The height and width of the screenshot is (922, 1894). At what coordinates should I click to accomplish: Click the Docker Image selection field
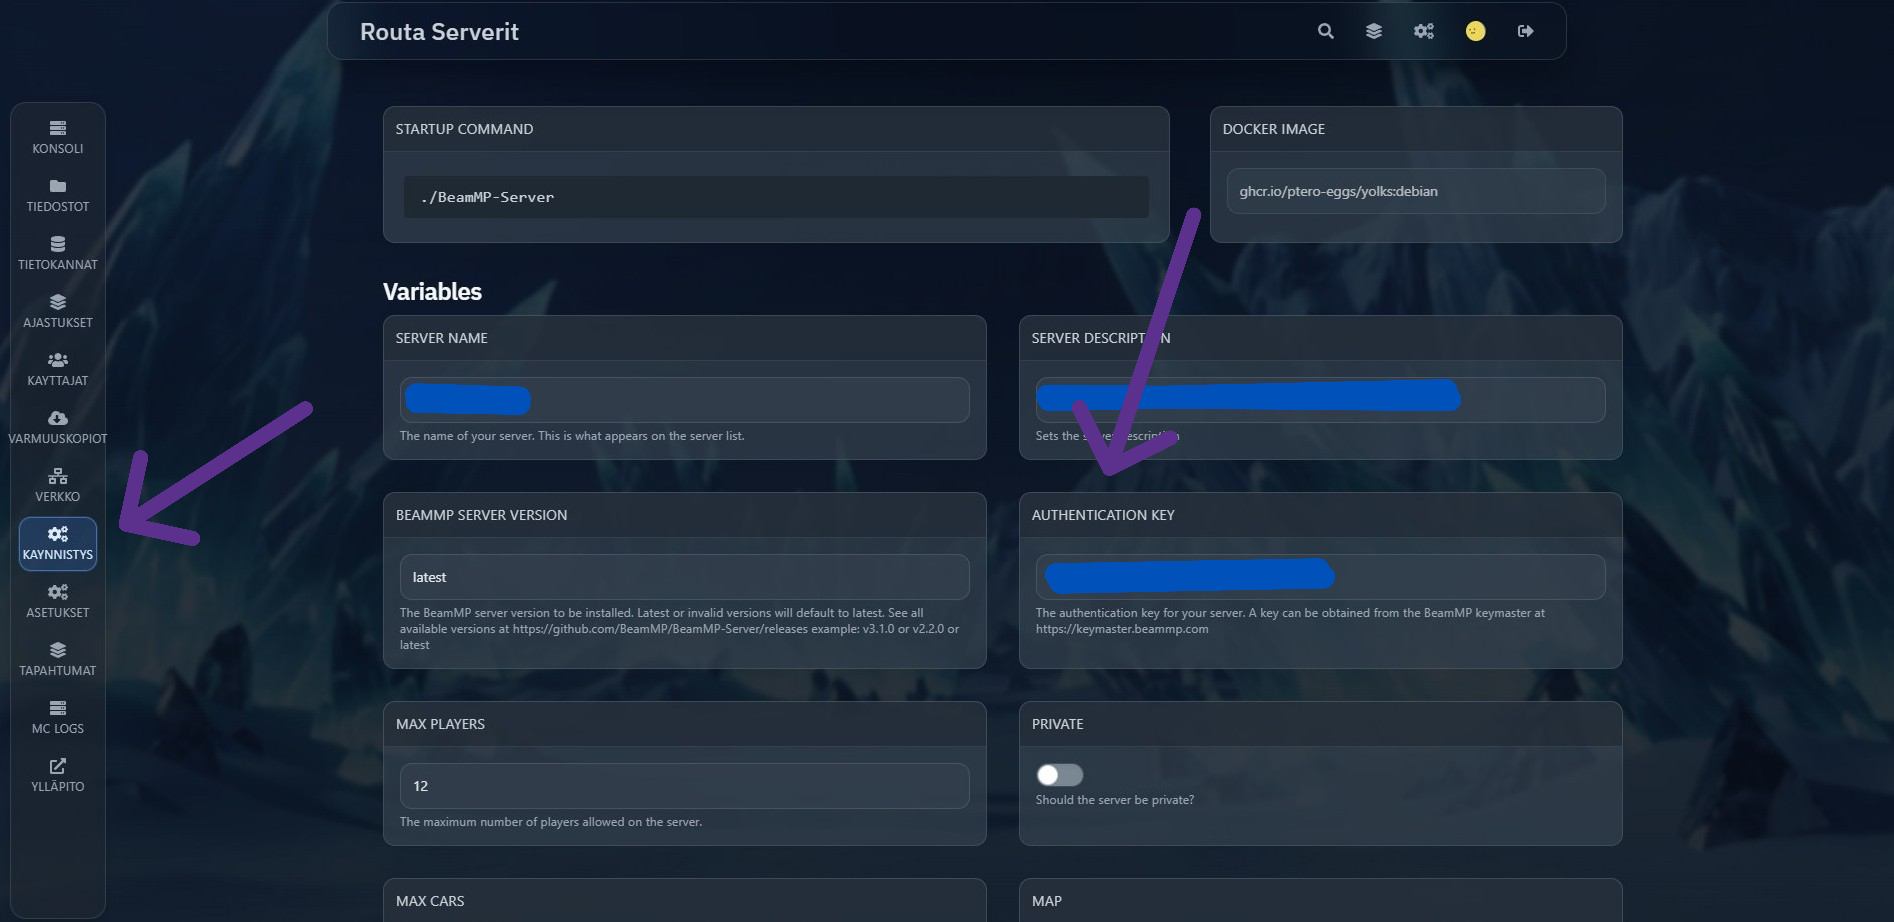pos(1415,191)
